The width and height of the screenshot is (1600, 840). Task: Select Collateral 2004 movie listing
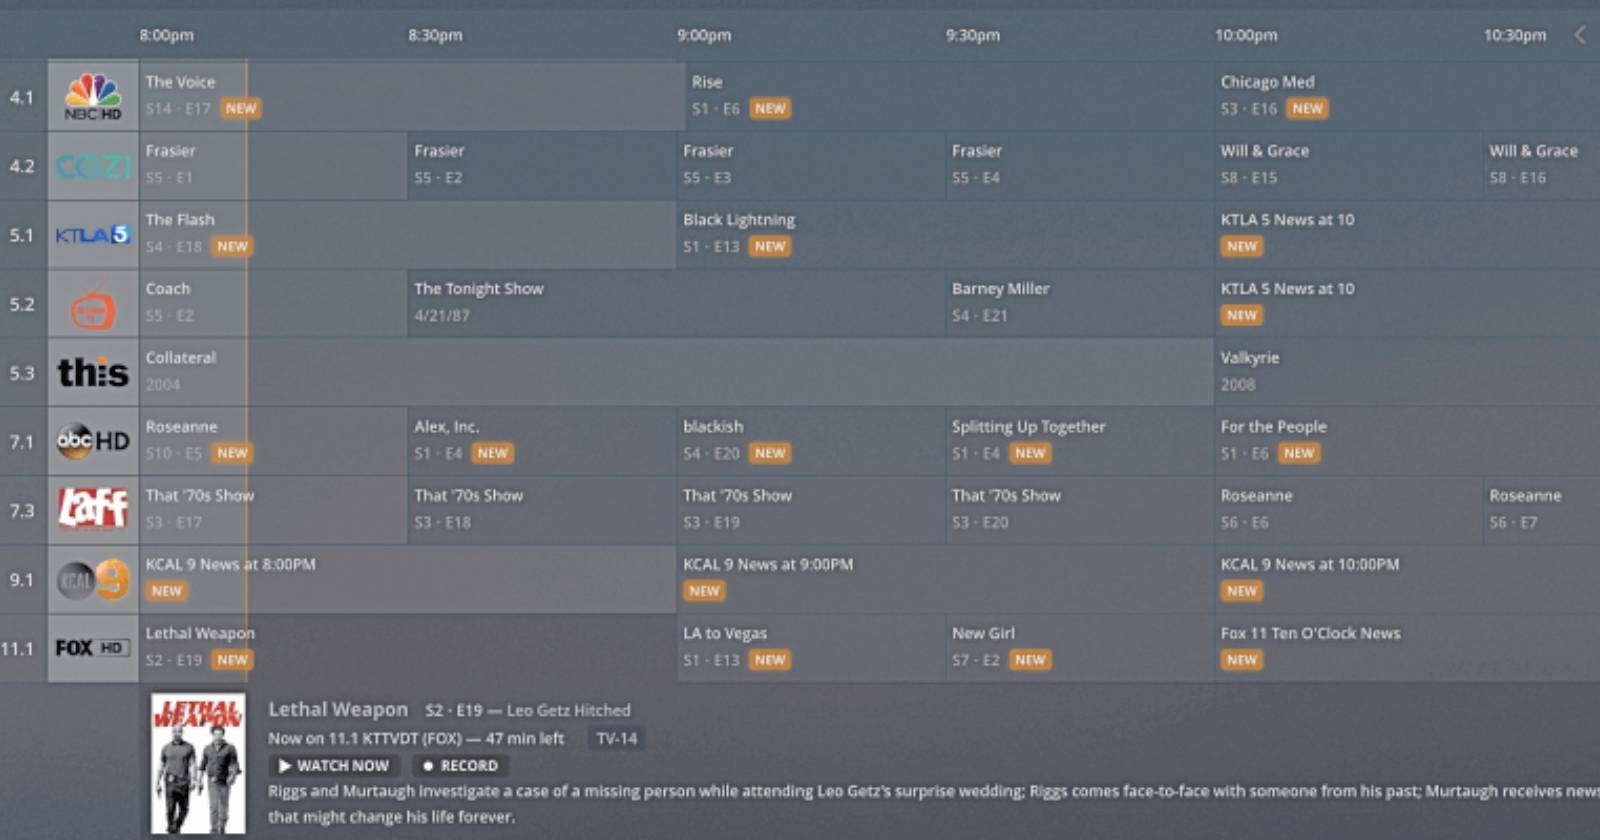click(676, 373)
